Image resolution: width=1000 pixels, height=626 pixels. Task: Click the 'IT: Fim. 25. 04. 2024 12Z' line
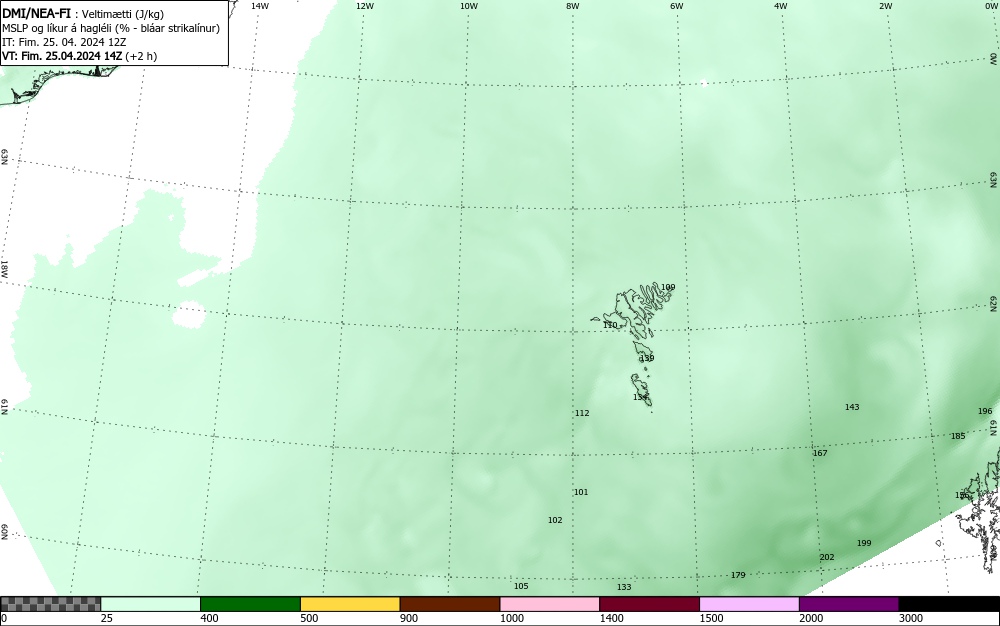pyautogui.click(x=64, y=42)
